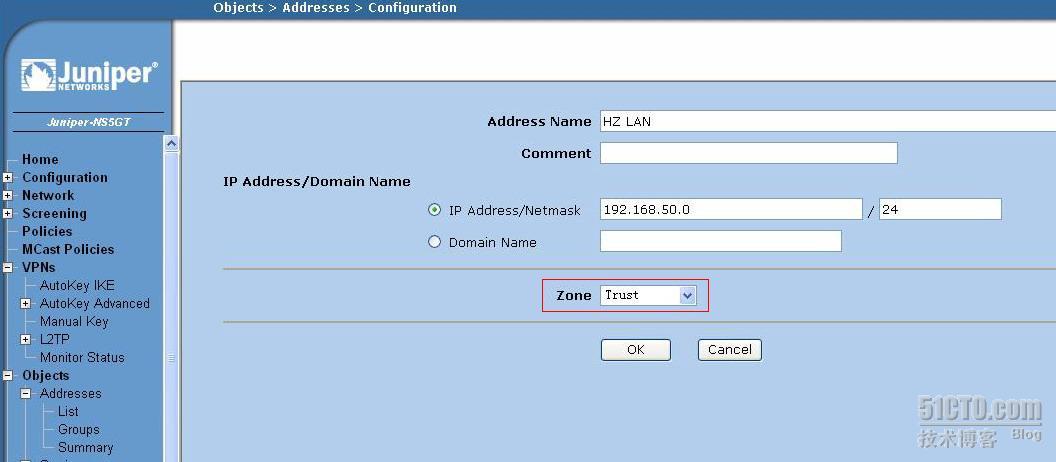
Task: Expand the Screening tree node
Action: (x=7, y=213)
